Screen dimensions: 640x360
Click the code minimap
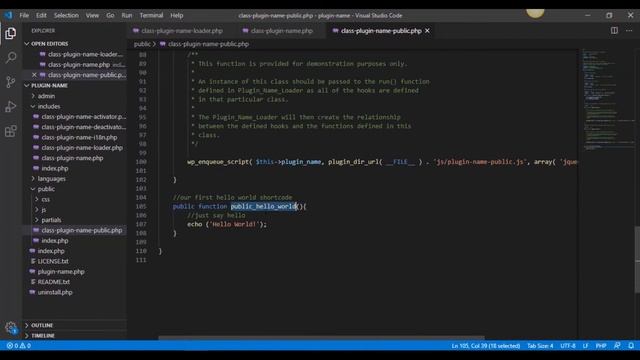[x=607, y=100]
